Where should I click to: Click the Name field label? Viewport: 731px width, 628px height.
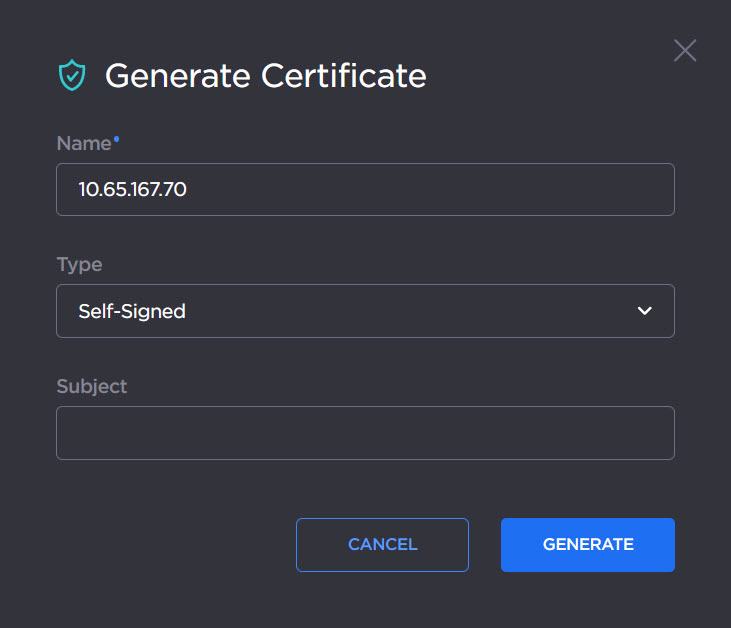pyautogui.click(x=84, y=144)
